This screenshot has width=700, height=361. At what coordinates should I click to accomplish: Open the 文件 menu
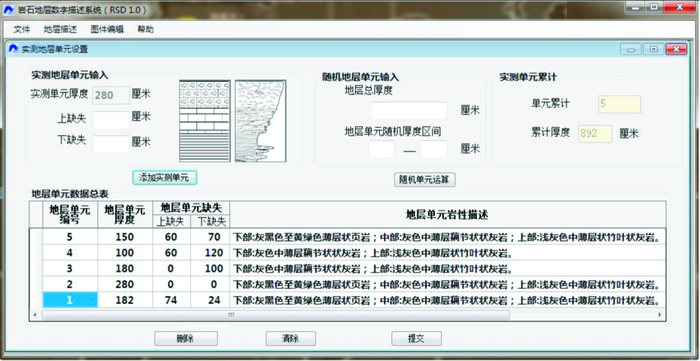pos(21,29)
